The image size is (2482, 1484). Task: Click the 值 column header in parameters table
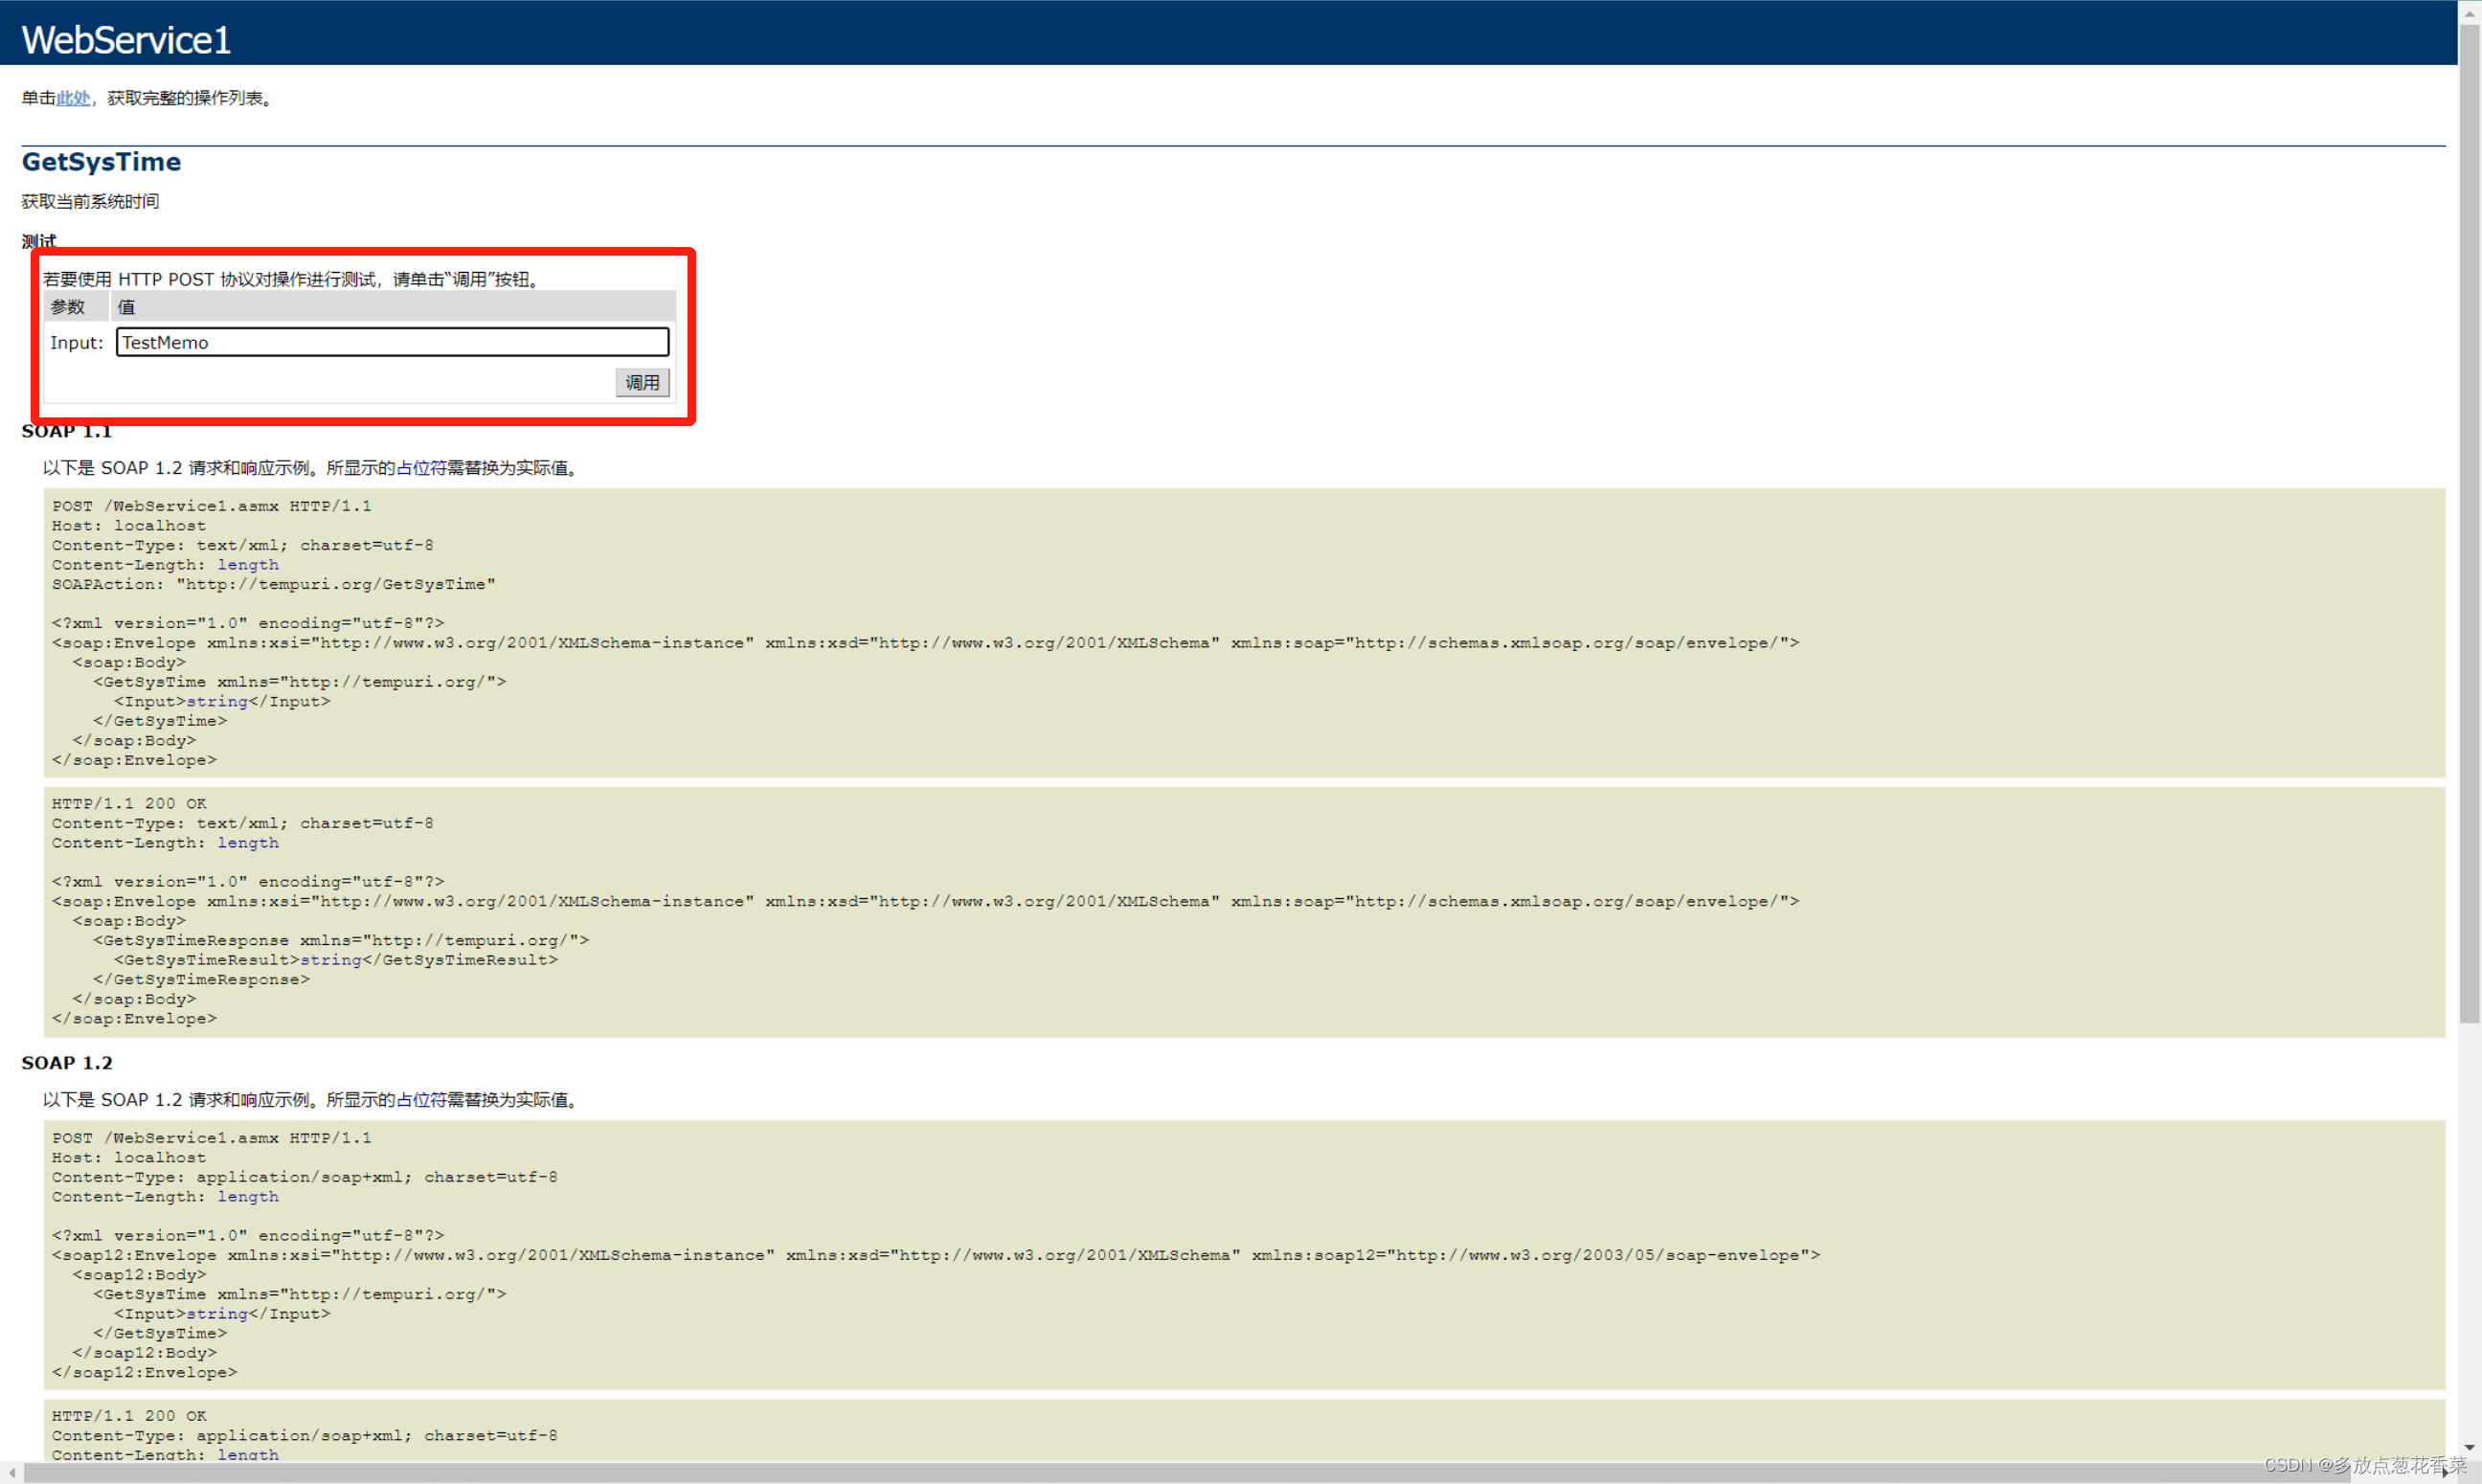coord(126,306)
